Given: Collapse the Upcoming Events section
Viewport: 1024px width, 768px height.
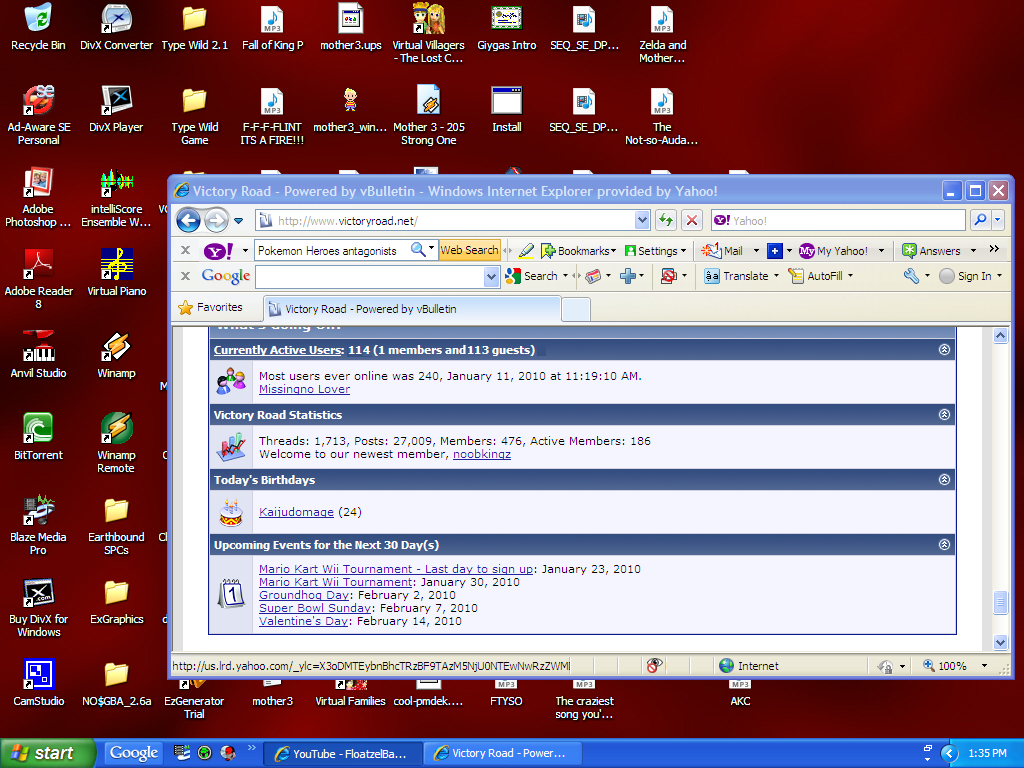Looking at the screenshot, I should [944, 545].
